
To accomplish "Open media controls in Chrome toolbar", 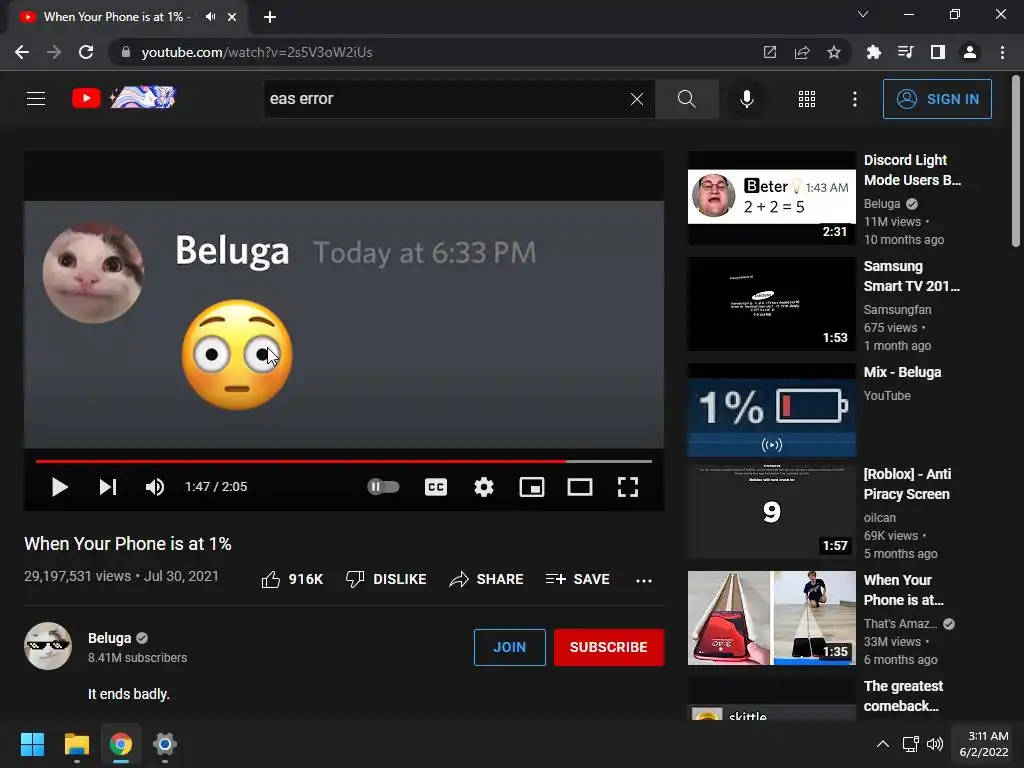I will coord(905,52).
